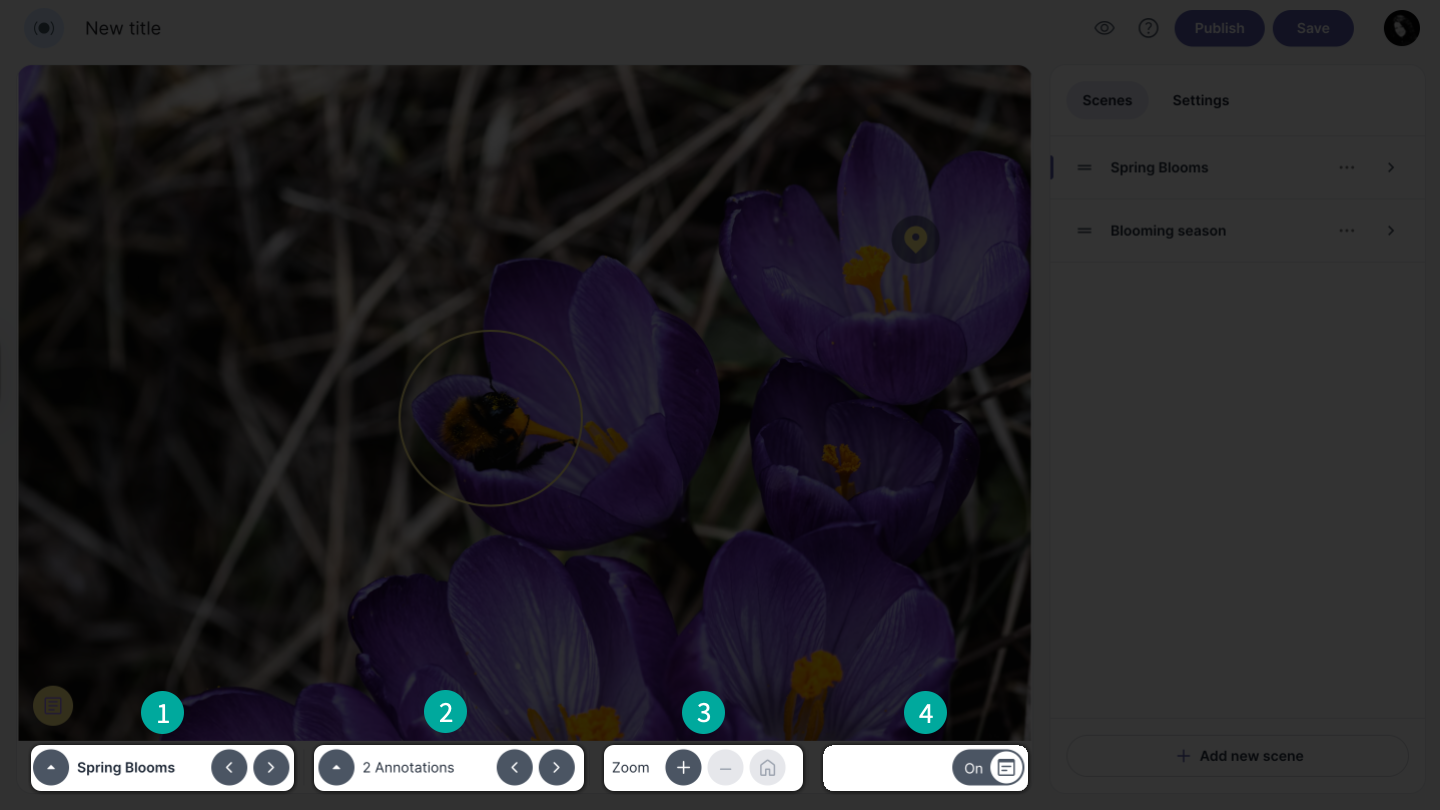
Task: Click the Save button
Action: pyautogui.click(x=1312, y=28)
